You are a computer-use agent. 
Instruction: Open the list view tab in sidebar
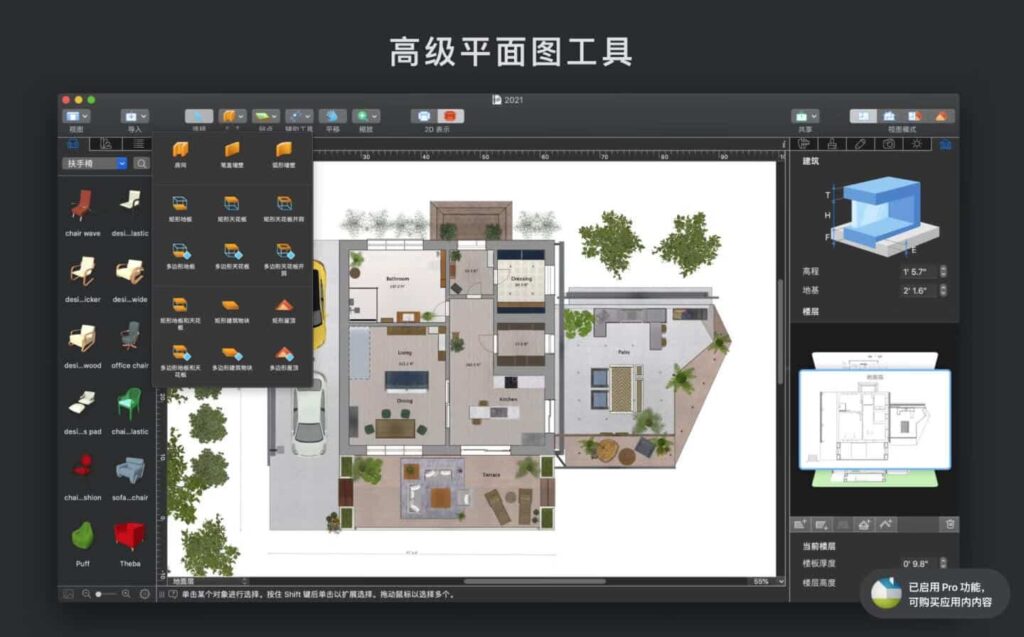coord(137,143)
